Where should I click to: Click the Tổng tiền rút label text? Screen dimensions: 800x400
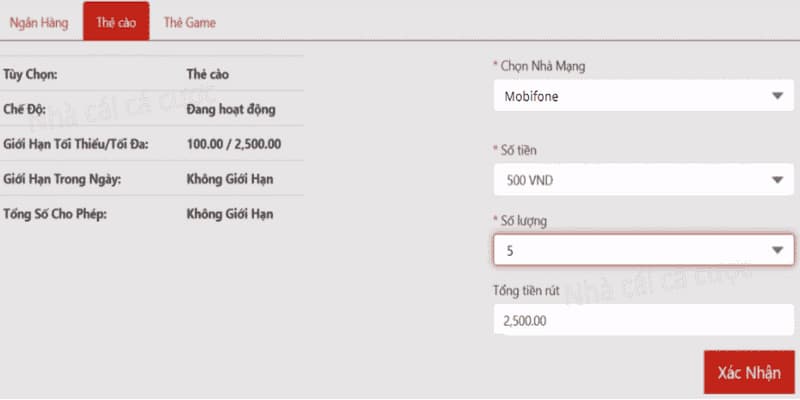click(x=526, y=291)
